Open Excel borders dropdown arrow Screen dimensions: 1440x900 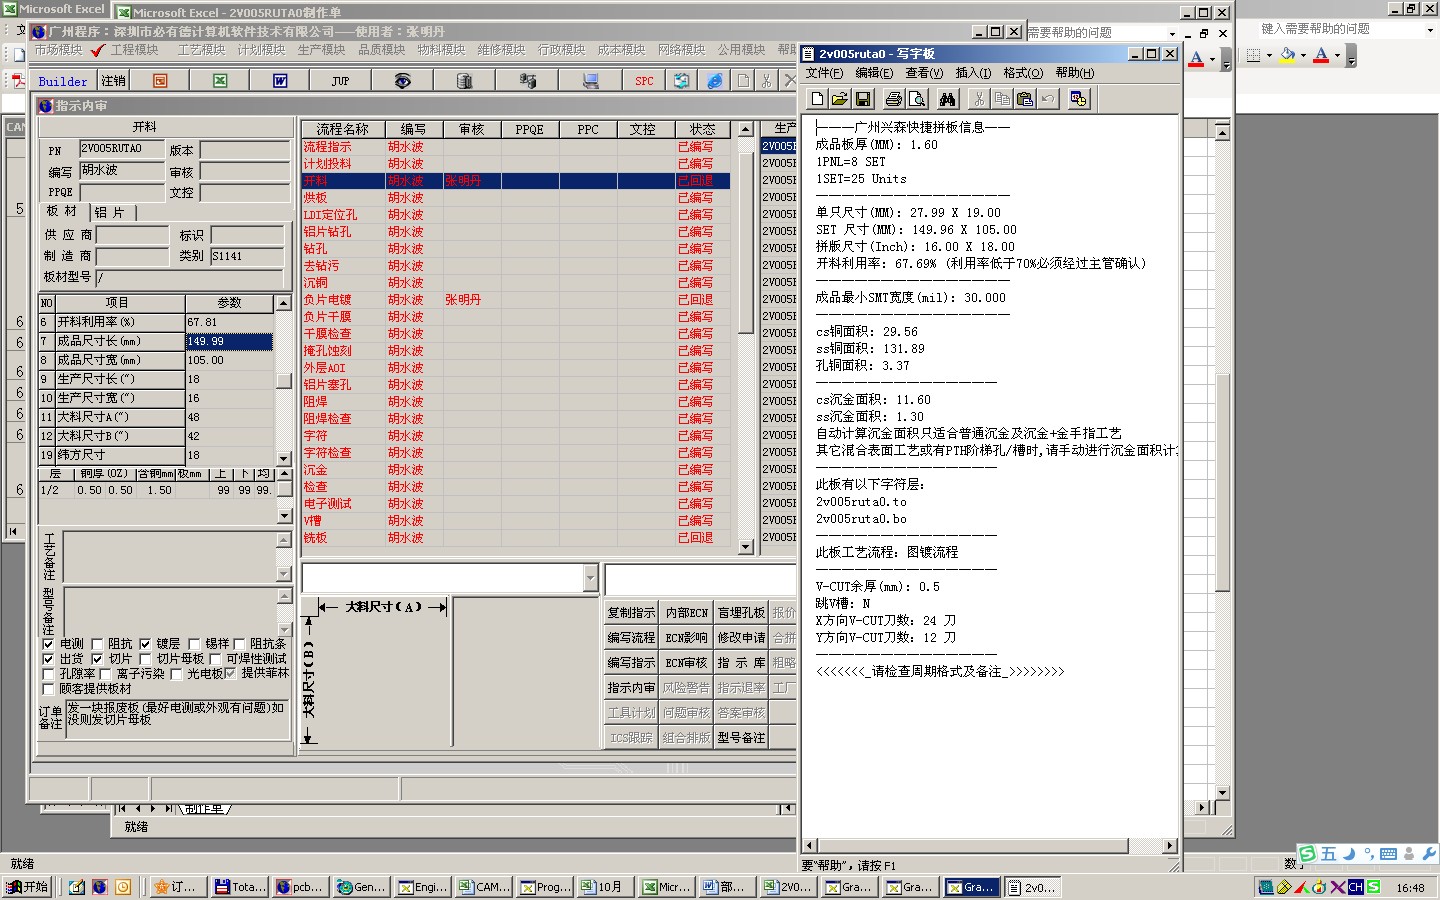click(x=1269, y=55)
